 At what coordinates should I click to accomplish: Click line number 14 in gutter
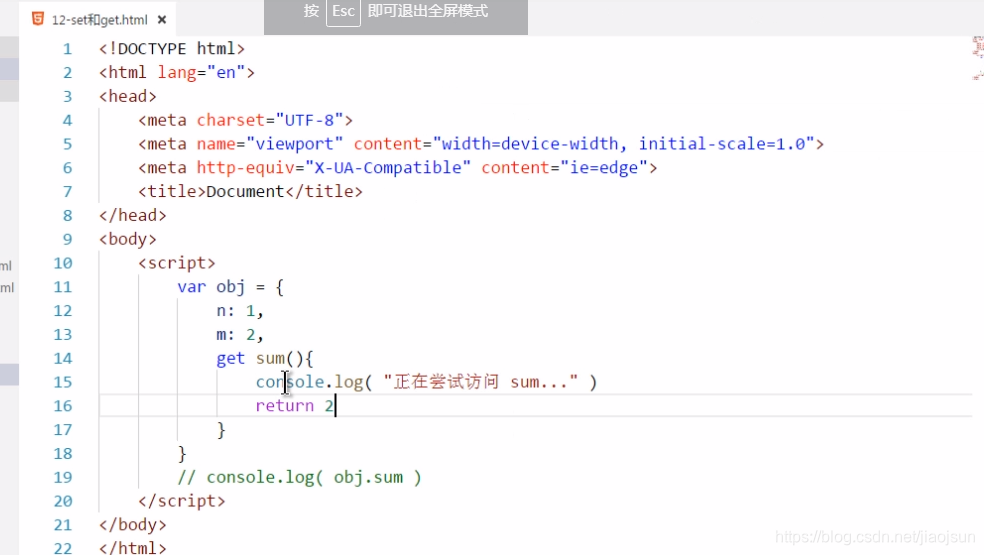tap(63, 358)
